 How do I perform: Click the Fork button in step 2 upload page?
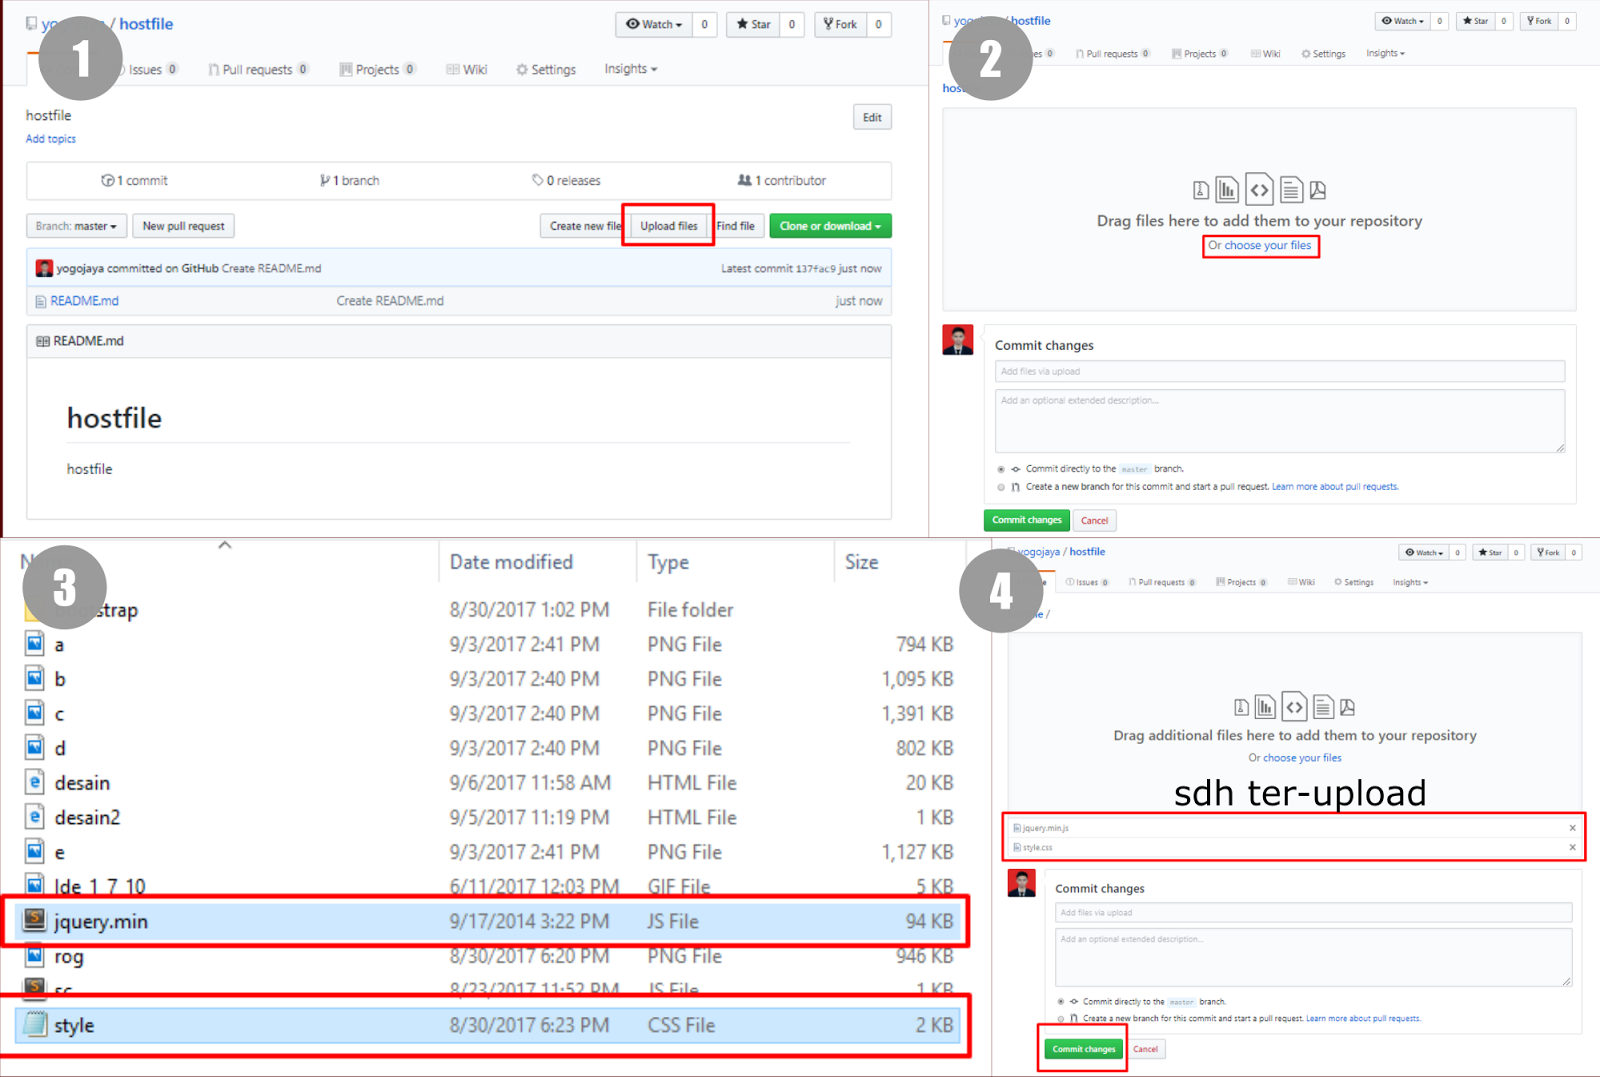click(x=1540, y=21)
